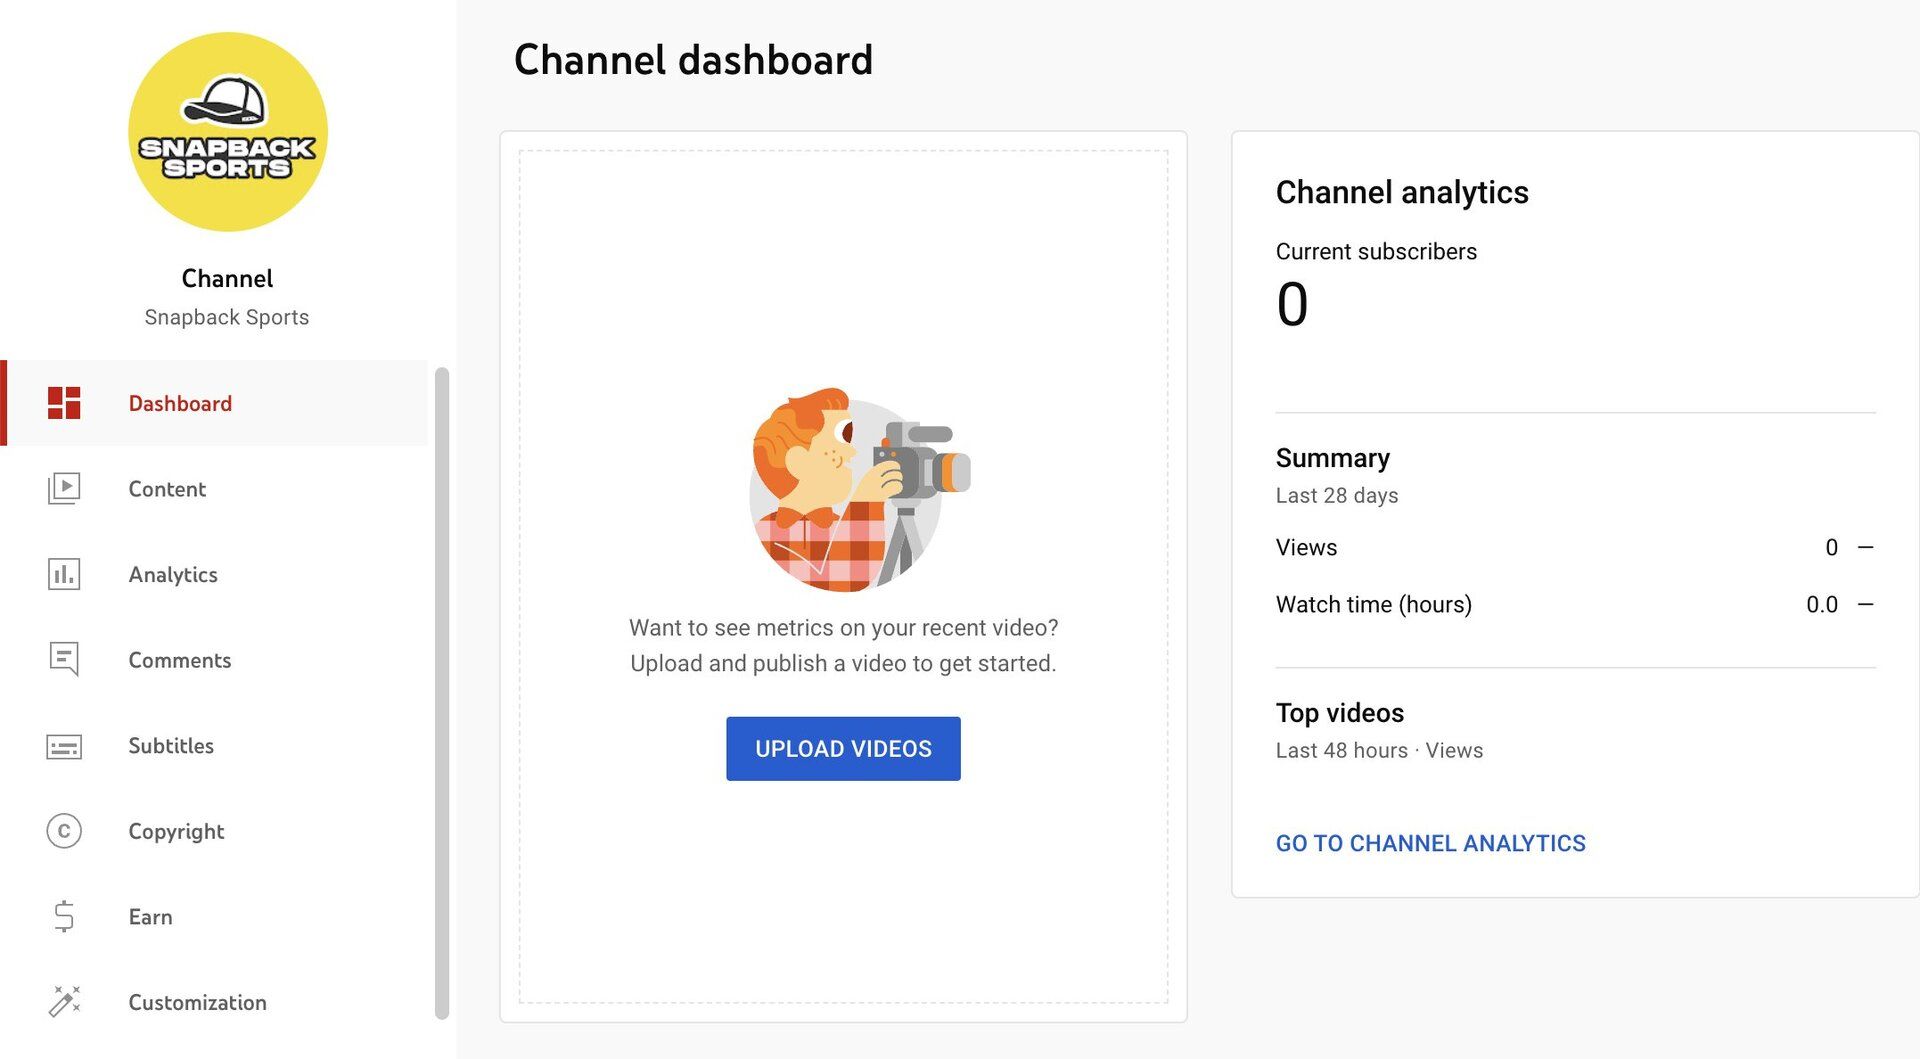1920x1059 pixels.
Task: Go to the Analytics sidebar label
Action: 173,575
